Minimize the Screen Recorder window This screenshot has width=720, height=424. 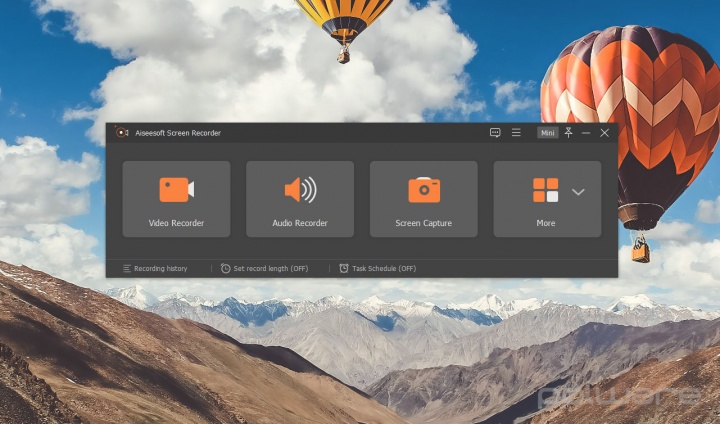(586, 133)
